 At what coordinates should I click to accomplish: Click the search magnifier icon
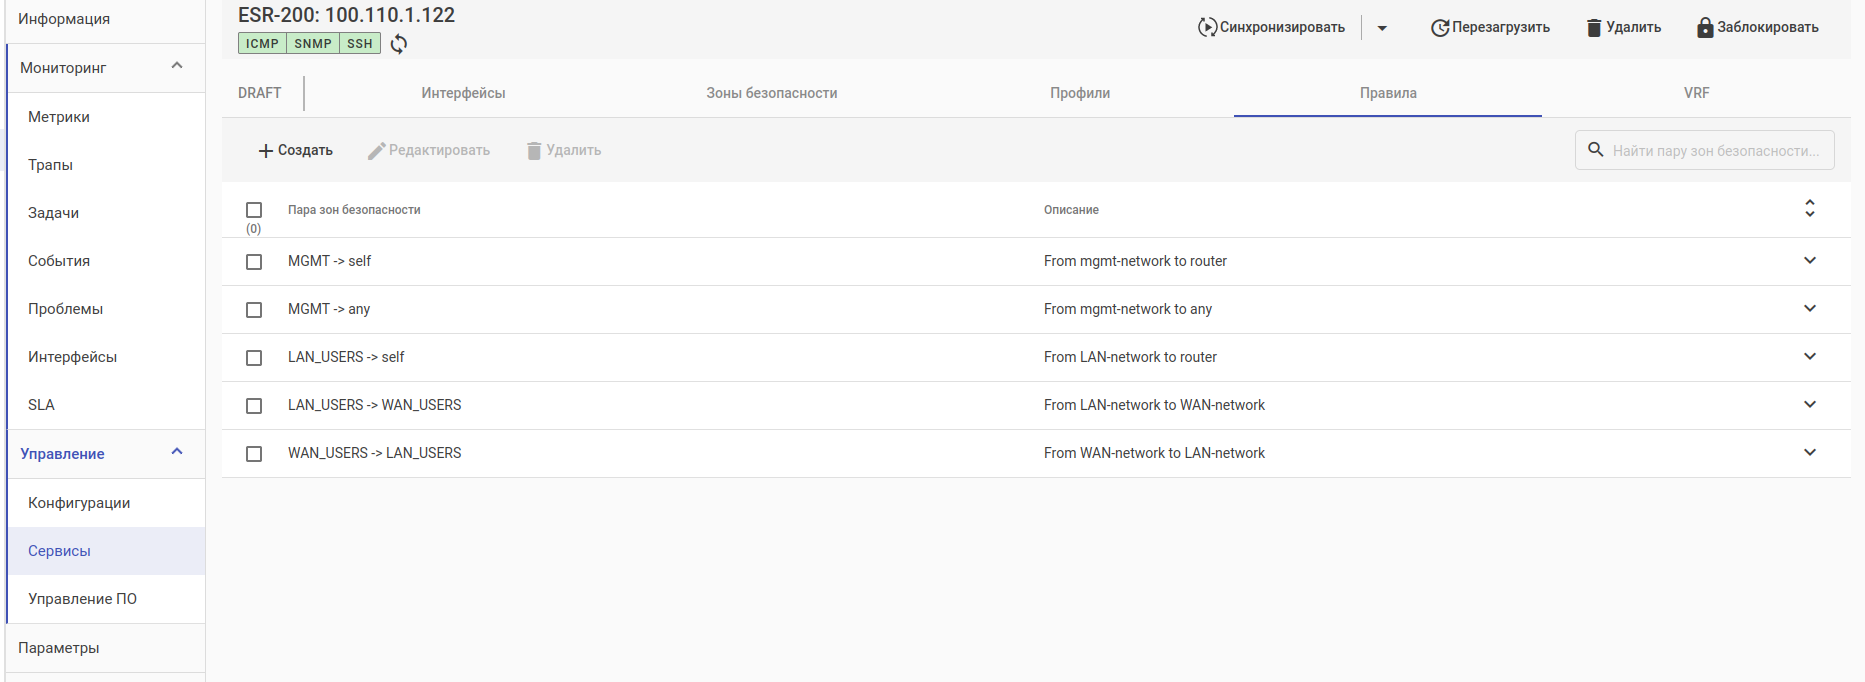pos(1596,150)
